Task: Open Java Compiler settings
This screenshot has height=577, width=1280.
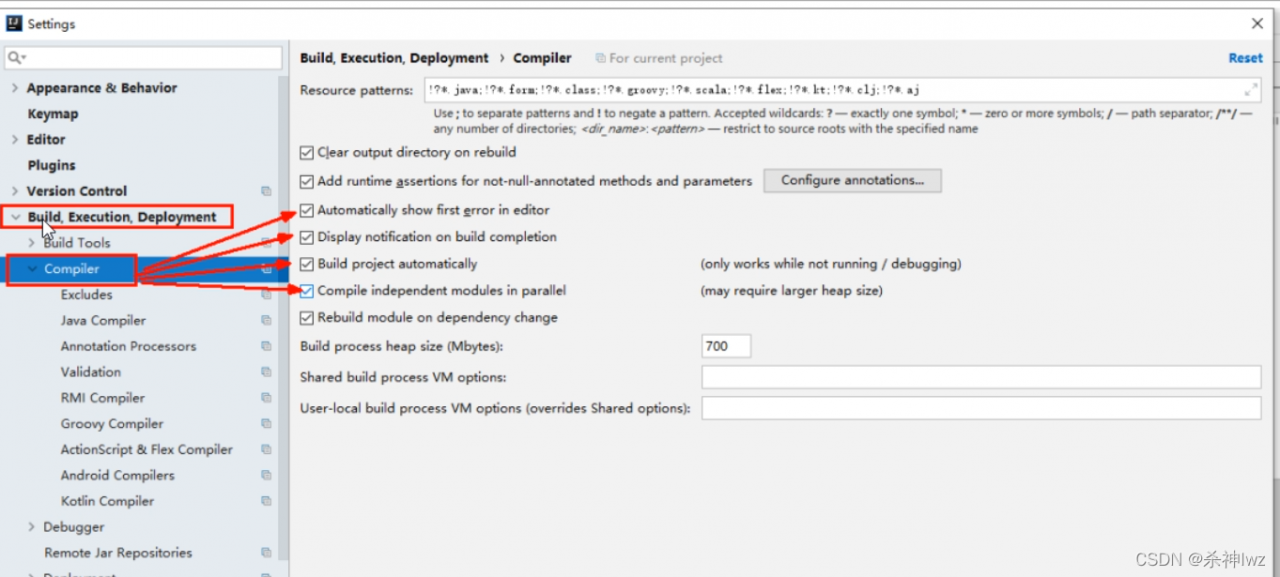Action: click(x=103, y=321)
